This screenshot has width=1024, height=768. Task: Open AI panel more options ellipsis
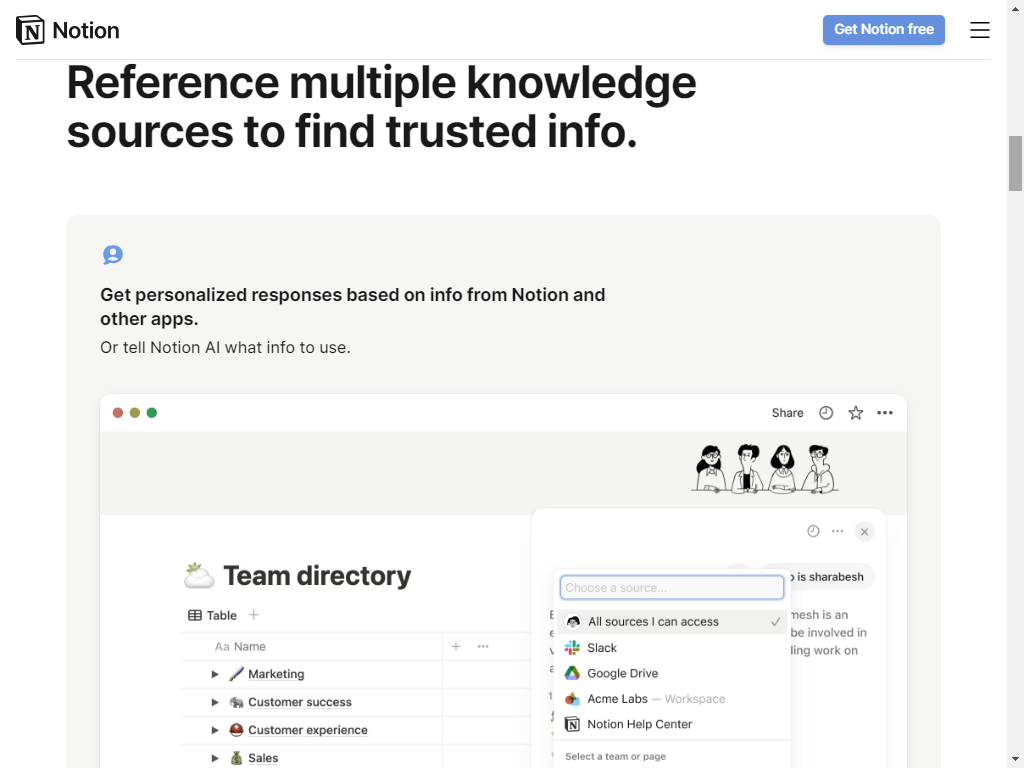click(x=837, y=531)
